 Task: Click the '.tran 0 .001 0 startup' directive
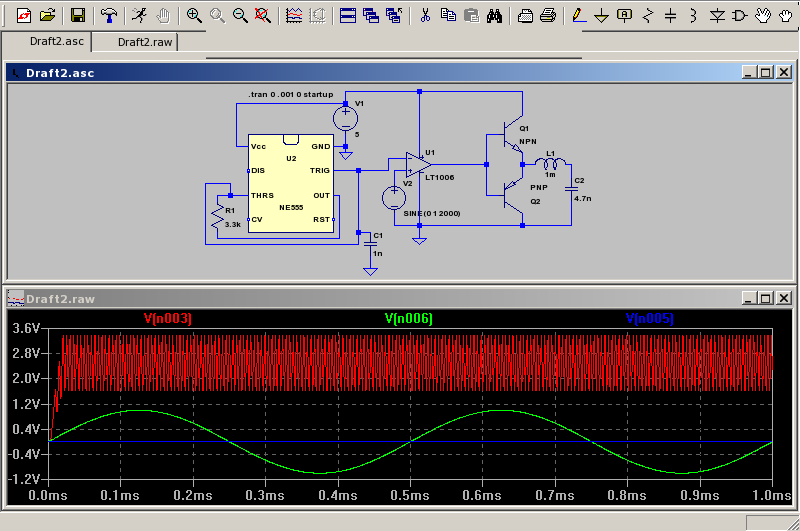click(291, 94)
